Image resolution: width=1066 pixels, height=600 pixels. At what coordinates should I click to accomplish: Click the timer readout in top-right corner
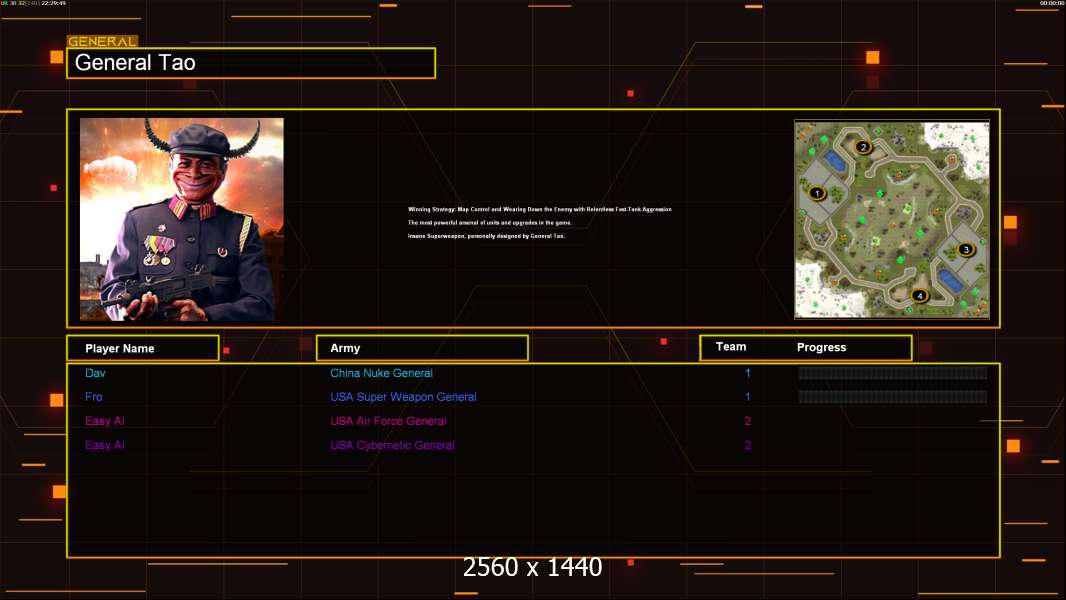pyautogui.click(x=1052, y=3)
